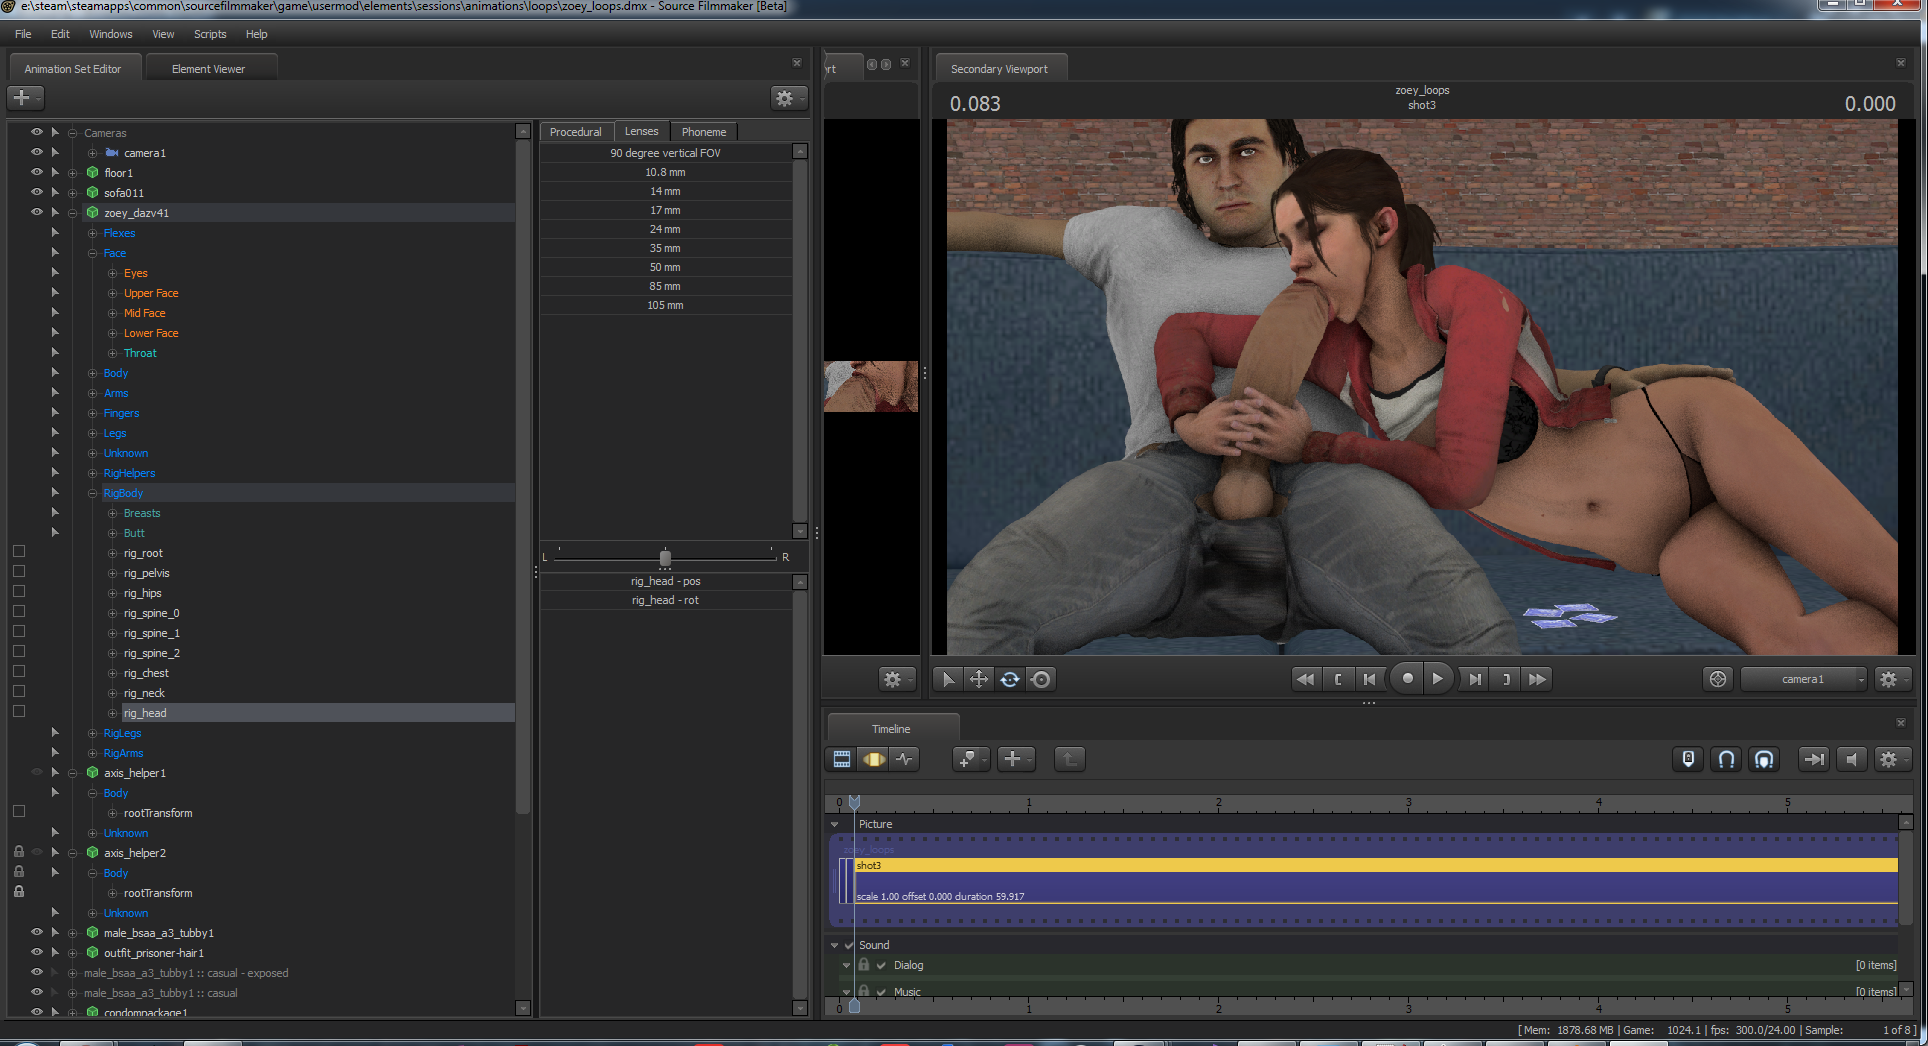Switch to the Procedural tab
The width and height of the screenshot is (1928, 1046).
[x=576, y=132]
